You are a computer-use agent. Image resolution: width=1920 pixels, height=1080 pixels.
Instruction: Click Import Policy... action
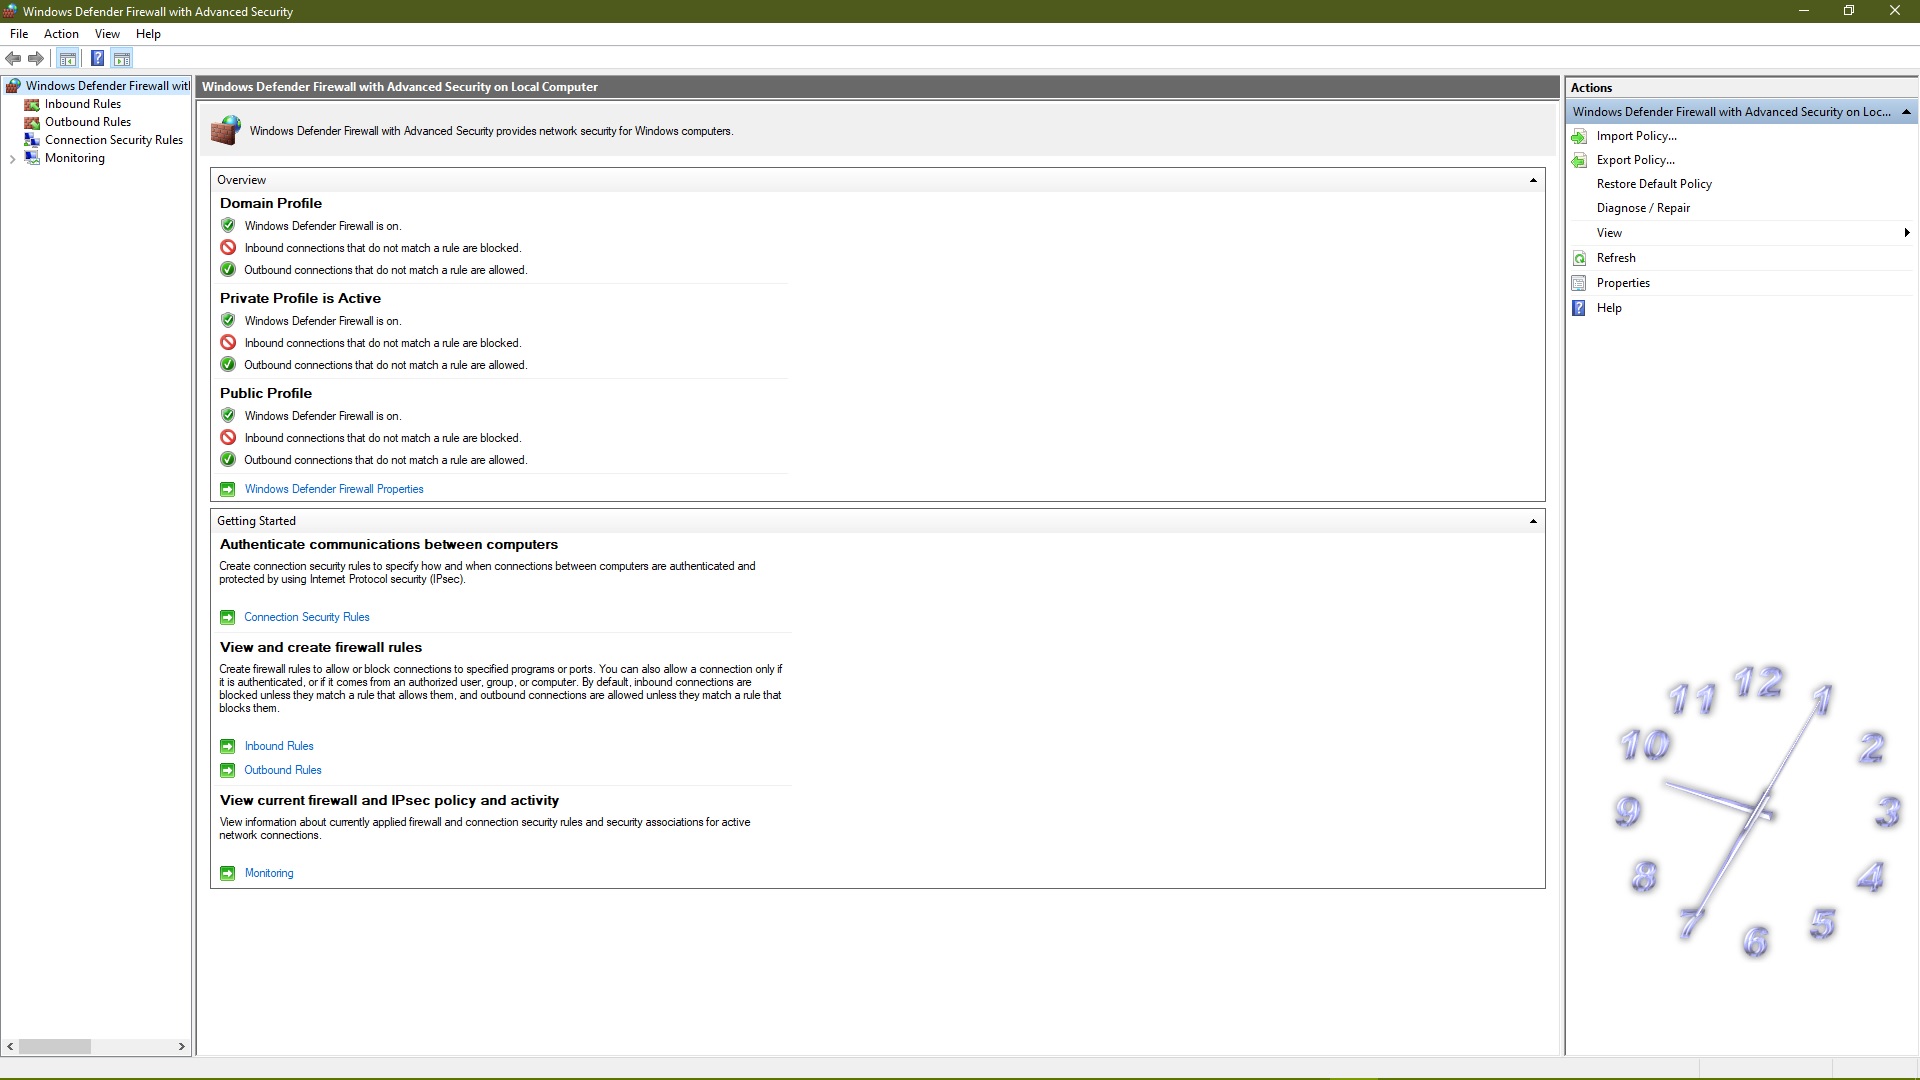tap(1637, 136)
